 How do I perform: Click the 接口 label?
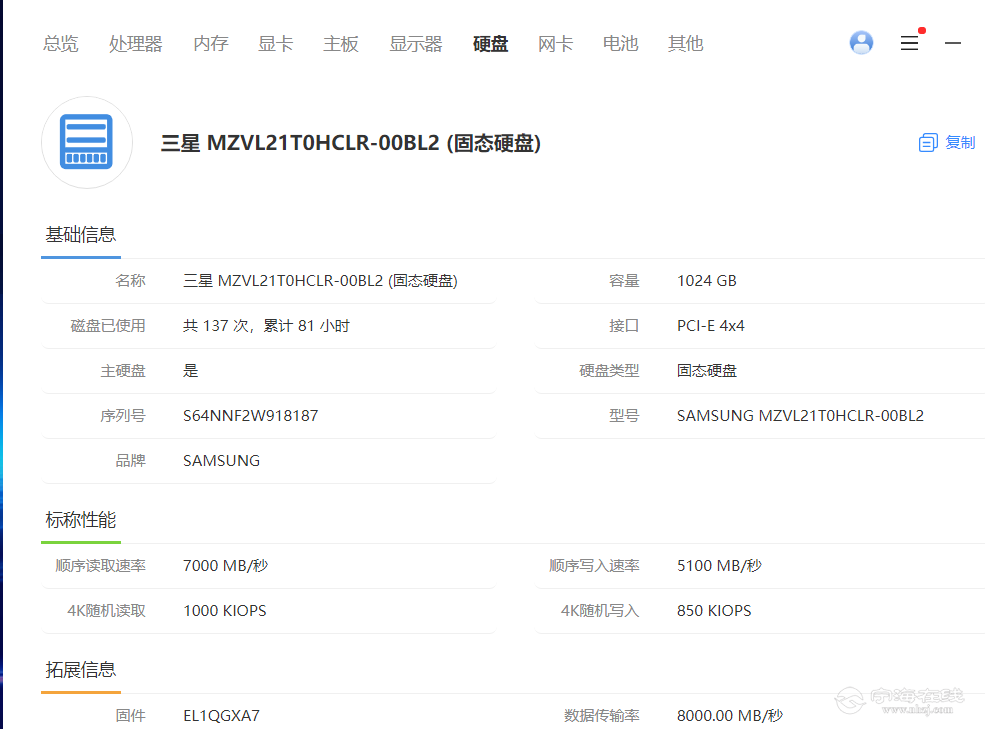[624, 326]
